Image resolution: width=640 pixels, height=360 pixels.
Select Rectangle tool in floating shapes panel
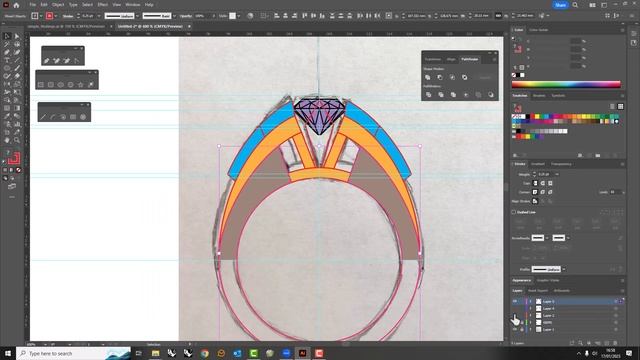tap(40, 84)
